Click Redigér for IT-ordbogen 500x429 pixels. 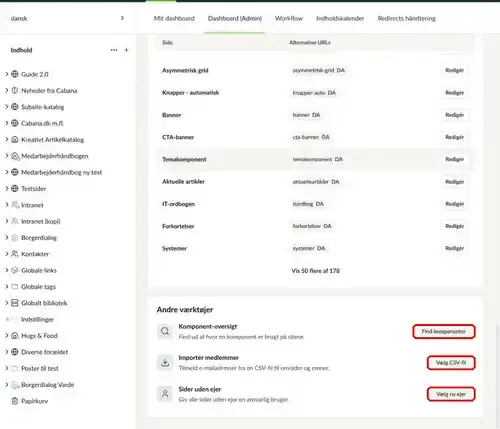click(455, 204)
